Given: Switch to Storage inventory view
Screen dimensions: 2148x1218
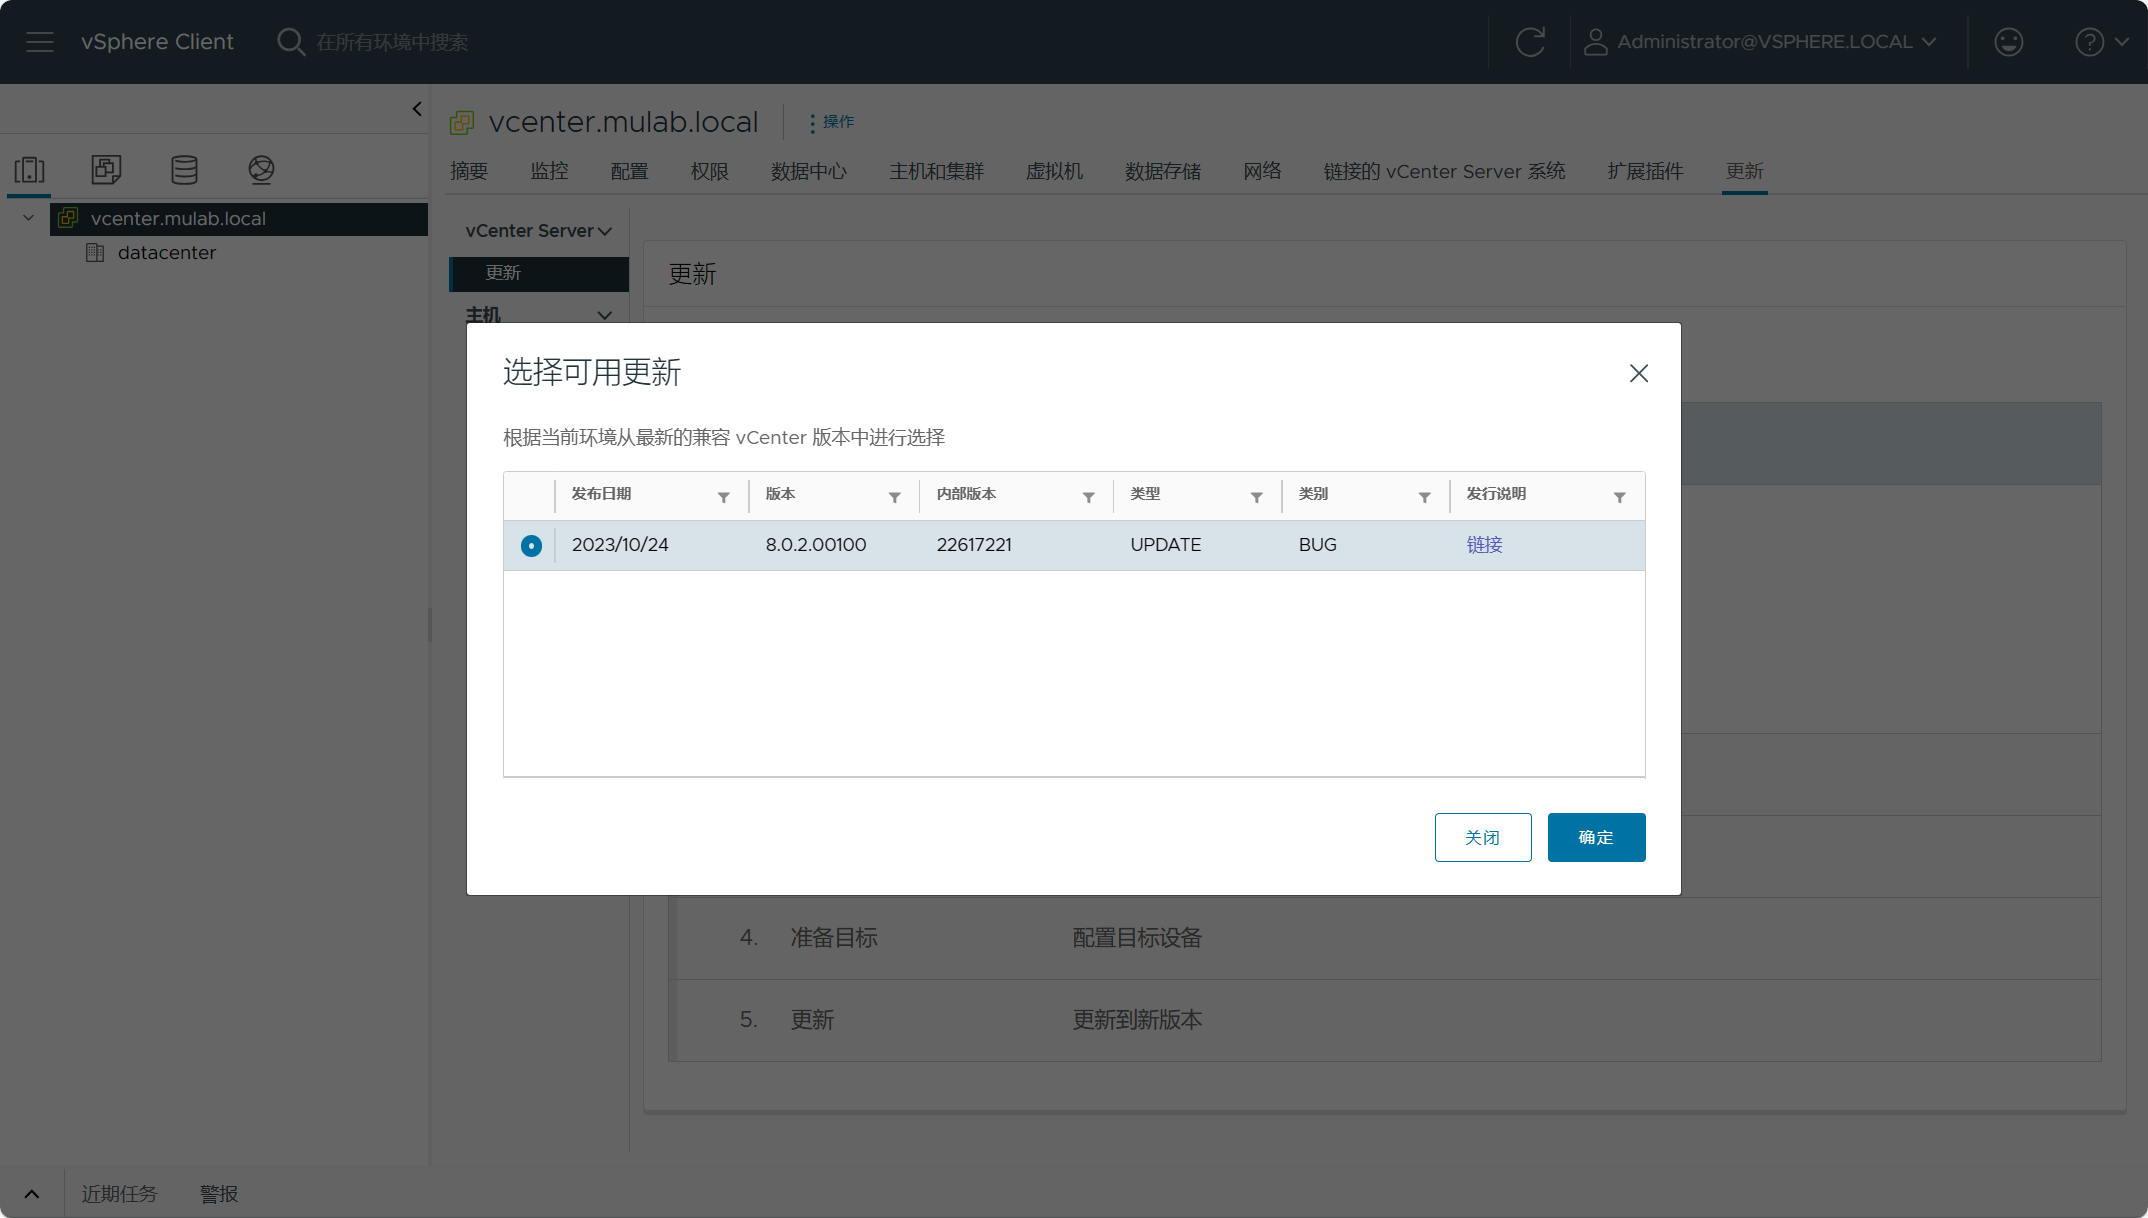Looking at the screenshot, I should 184,170.
